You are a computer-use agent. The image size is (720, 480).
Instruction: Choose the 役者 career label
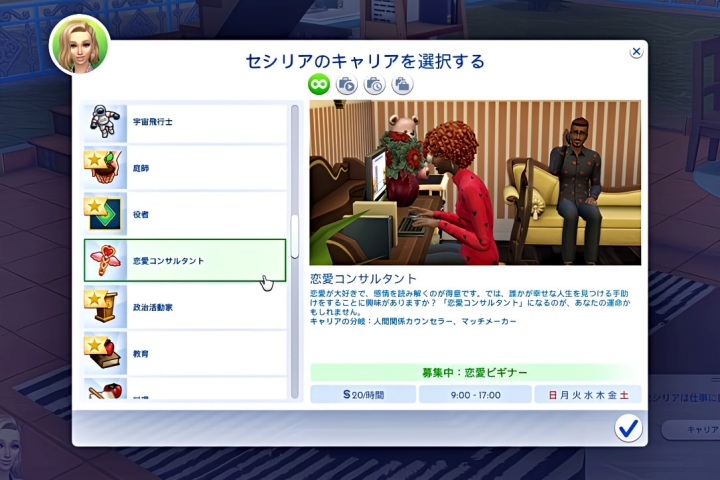click(141, 215)
